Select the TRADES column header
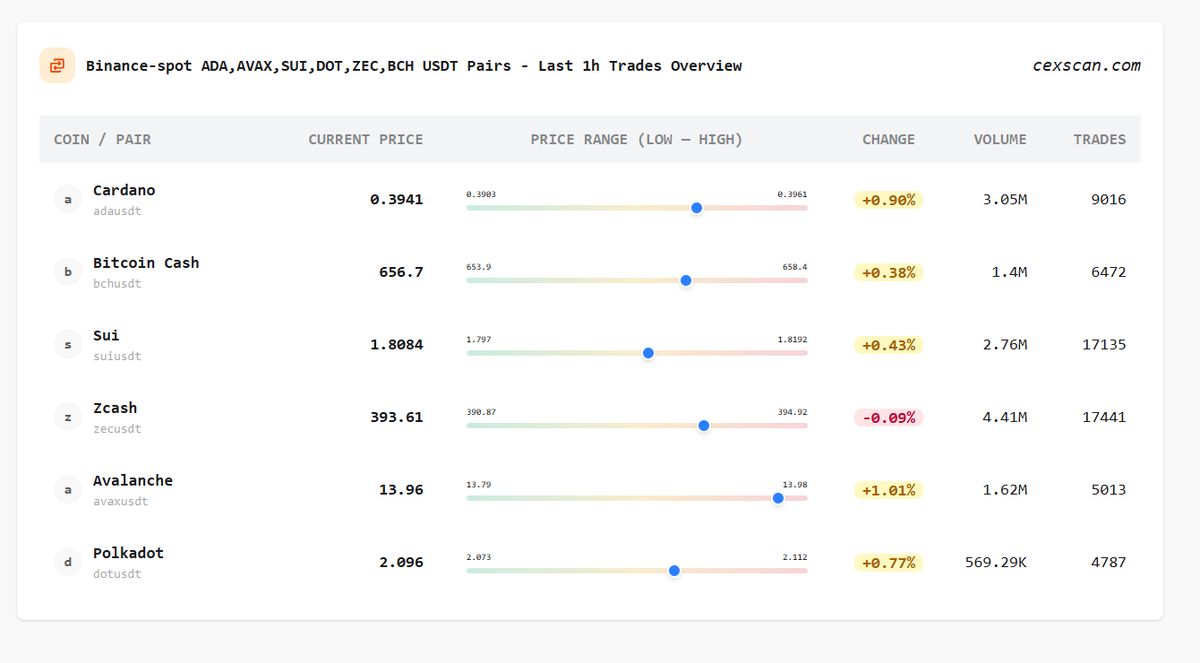 coord(1100,139)
